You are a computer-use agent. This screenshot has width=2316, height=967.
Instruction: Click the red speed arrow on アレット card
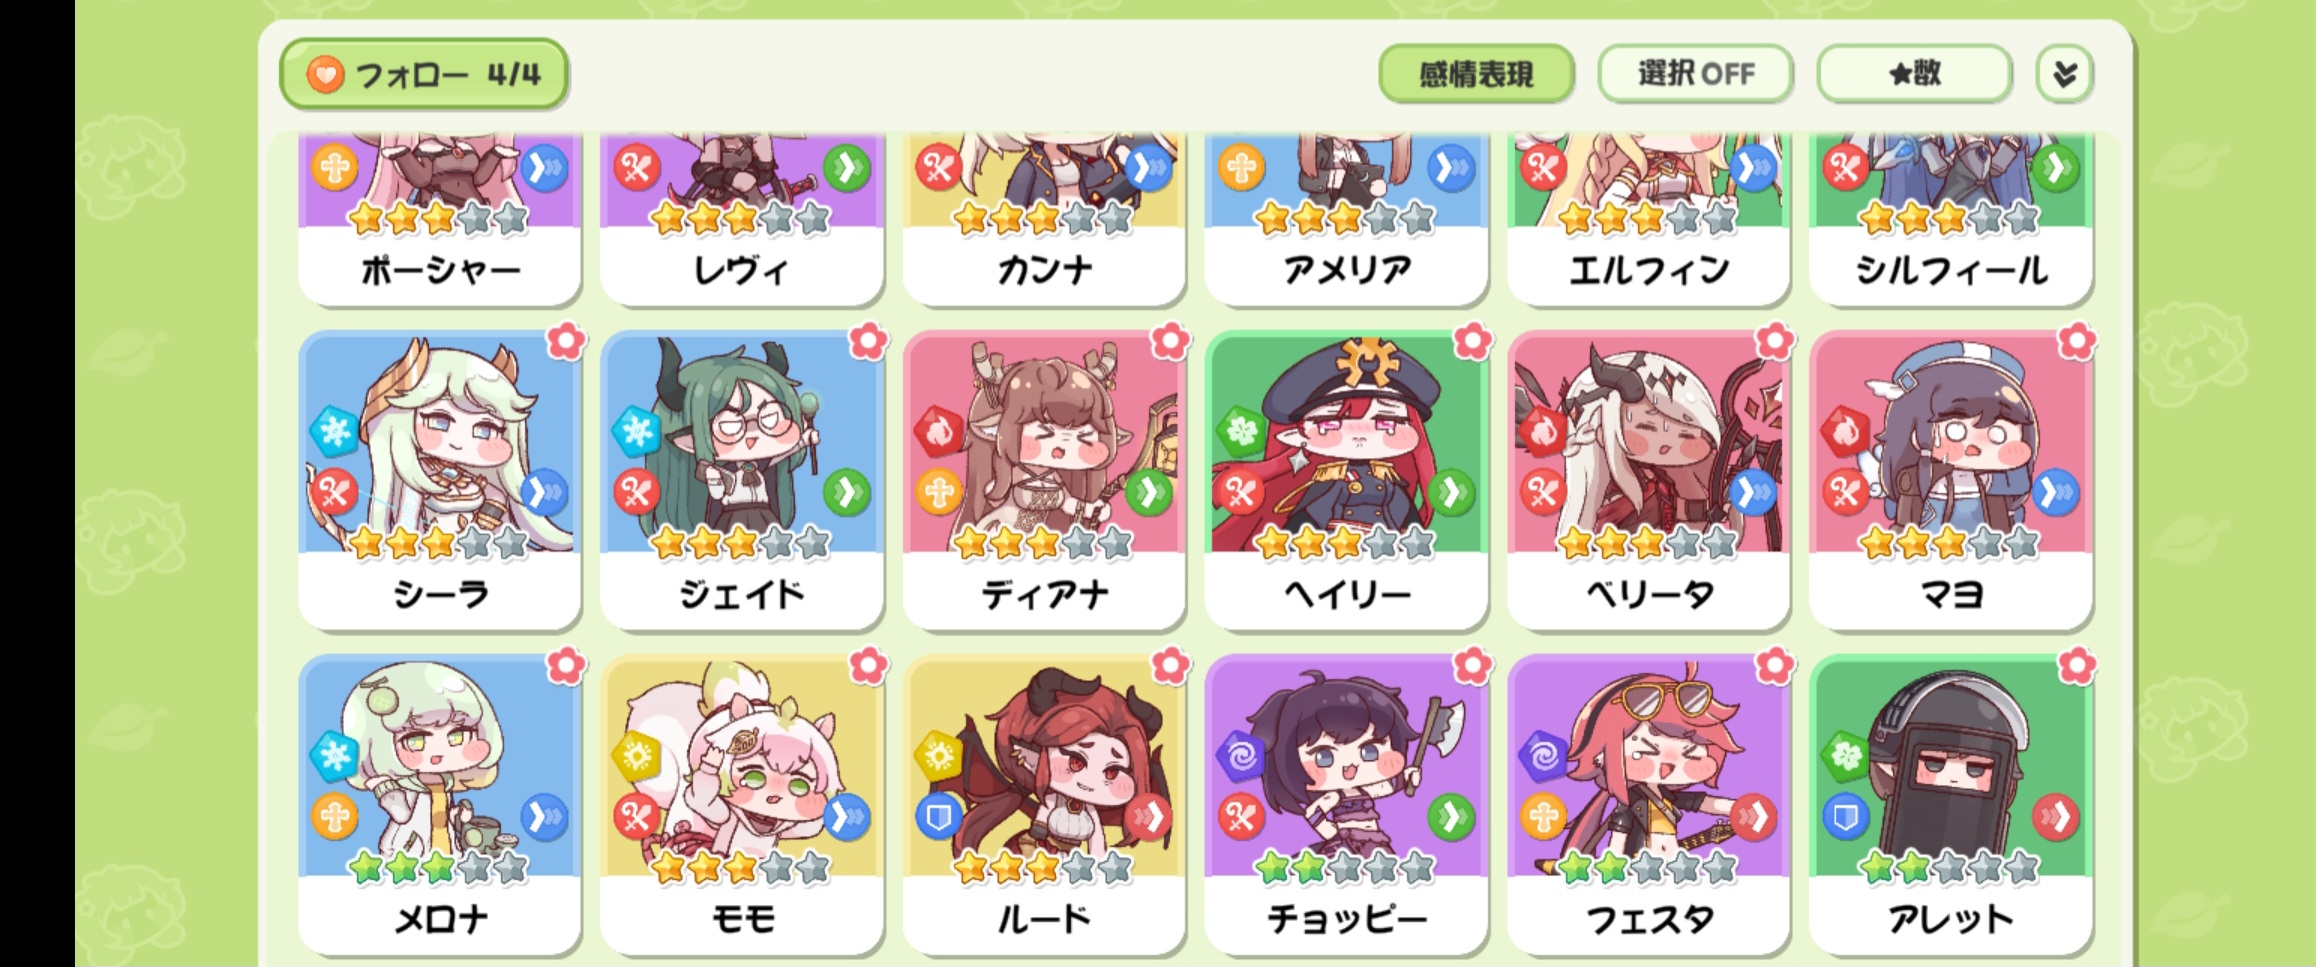(x=2056, y=817)
